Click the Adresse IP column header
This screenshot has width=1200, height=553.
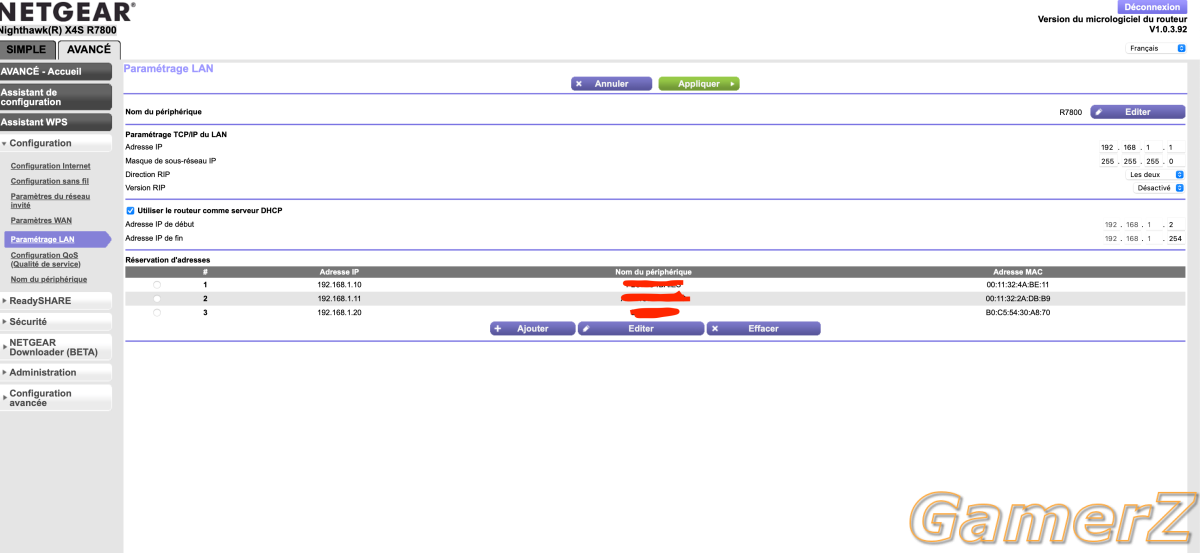point(339,272)
